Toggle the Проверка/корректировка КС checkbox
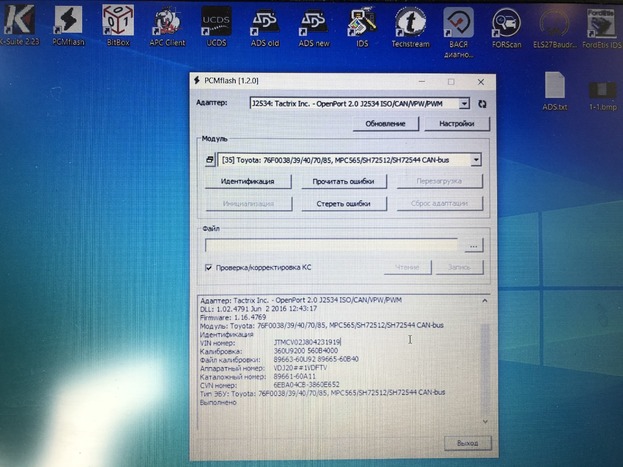This screenshot has height=467, width=623. (209, 268)
